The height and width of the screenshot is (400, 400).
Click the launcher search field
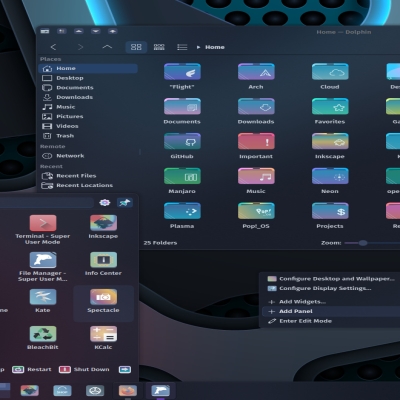click(47, 203)
